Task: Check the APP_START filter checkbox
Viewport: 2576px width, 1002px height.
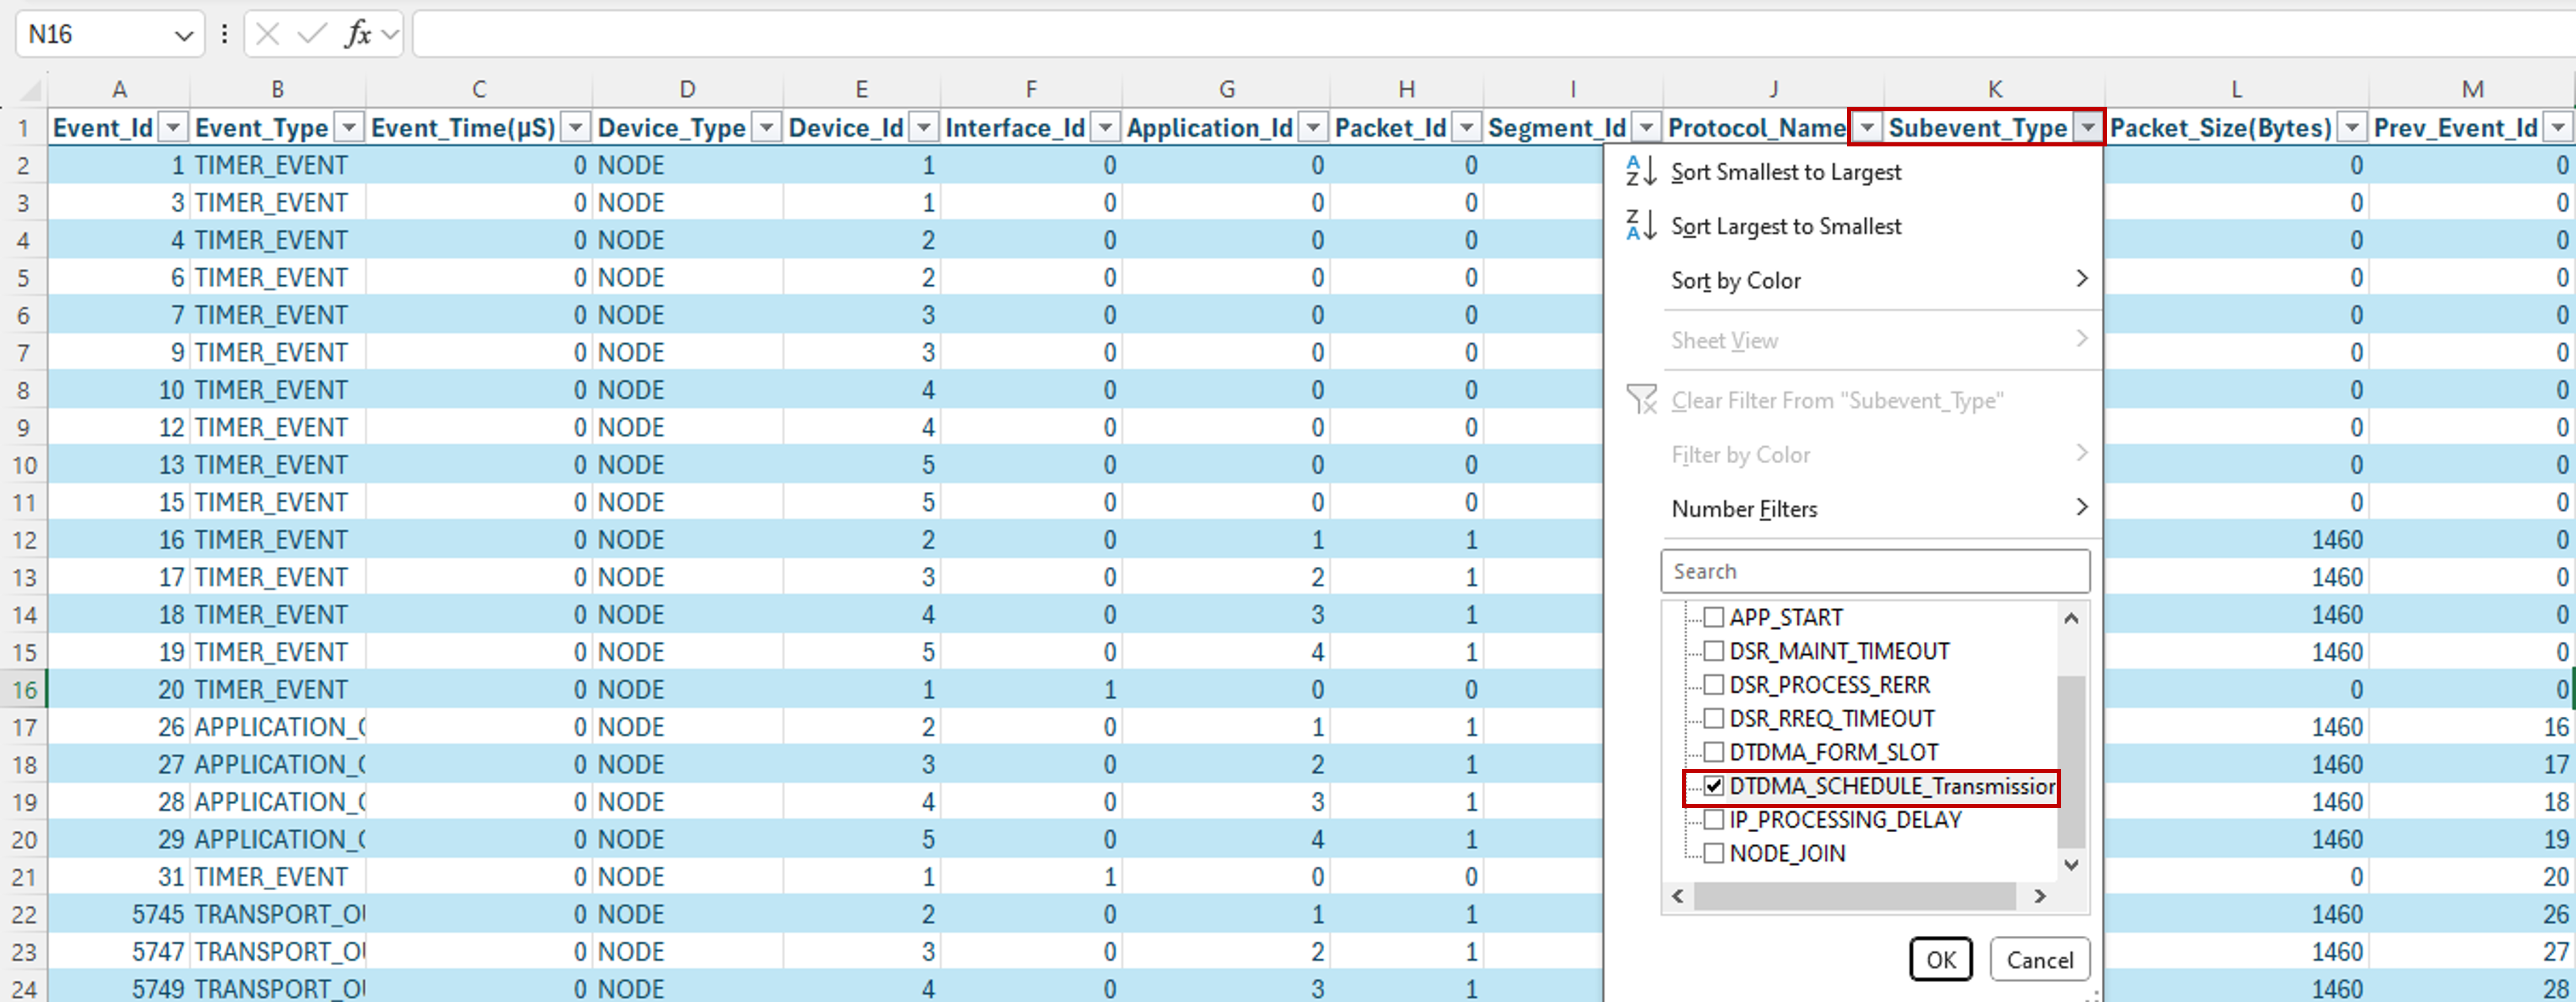Action: [x=1714, y=617]
